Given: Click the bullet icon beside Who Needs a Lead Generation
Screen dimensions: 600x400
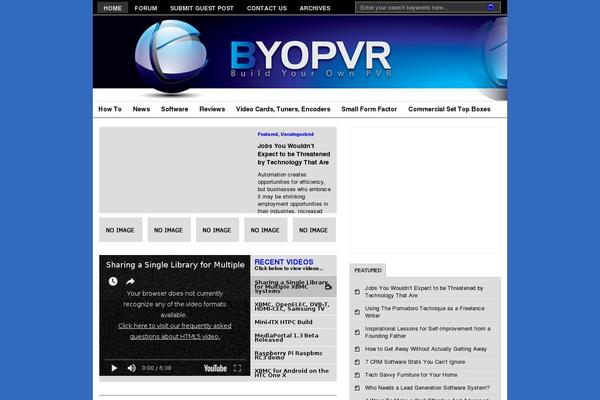Looking at the screenshot, I should coord(357,388).
